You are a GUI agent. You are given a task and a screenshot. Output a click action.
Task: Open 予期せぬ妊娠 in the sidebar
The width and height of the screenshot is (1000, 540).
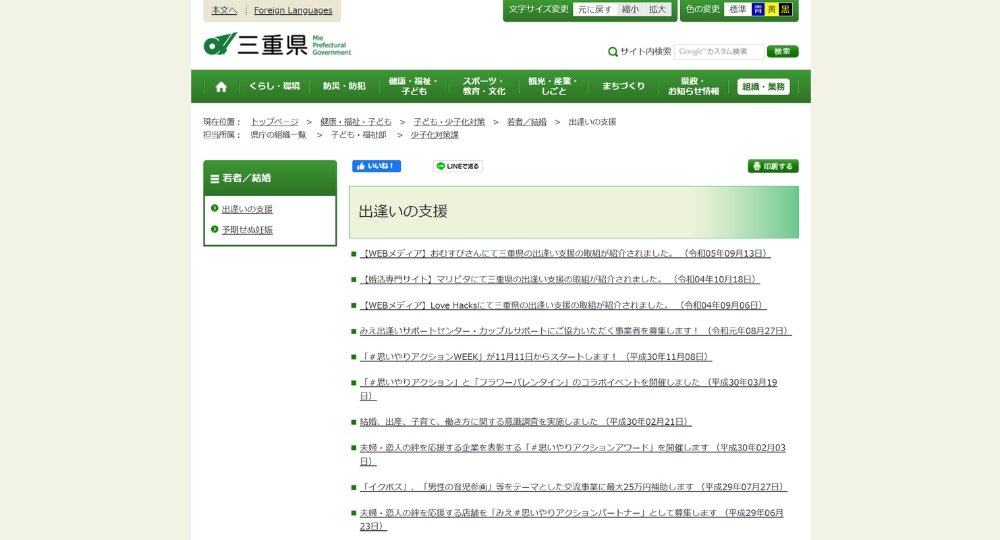247,230
